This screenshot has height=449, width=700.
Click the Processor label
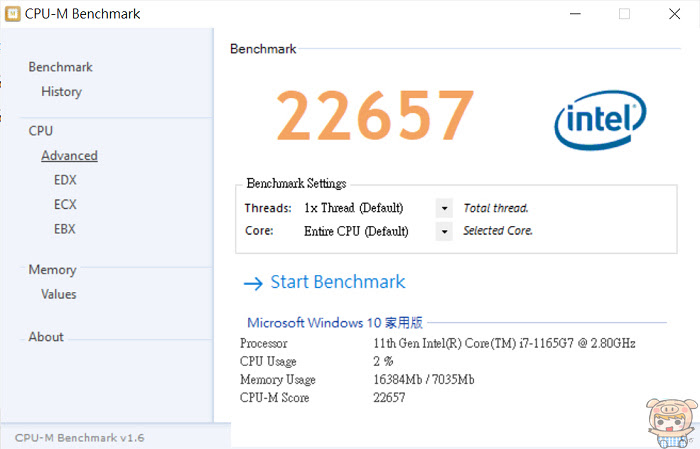[263, 343]
